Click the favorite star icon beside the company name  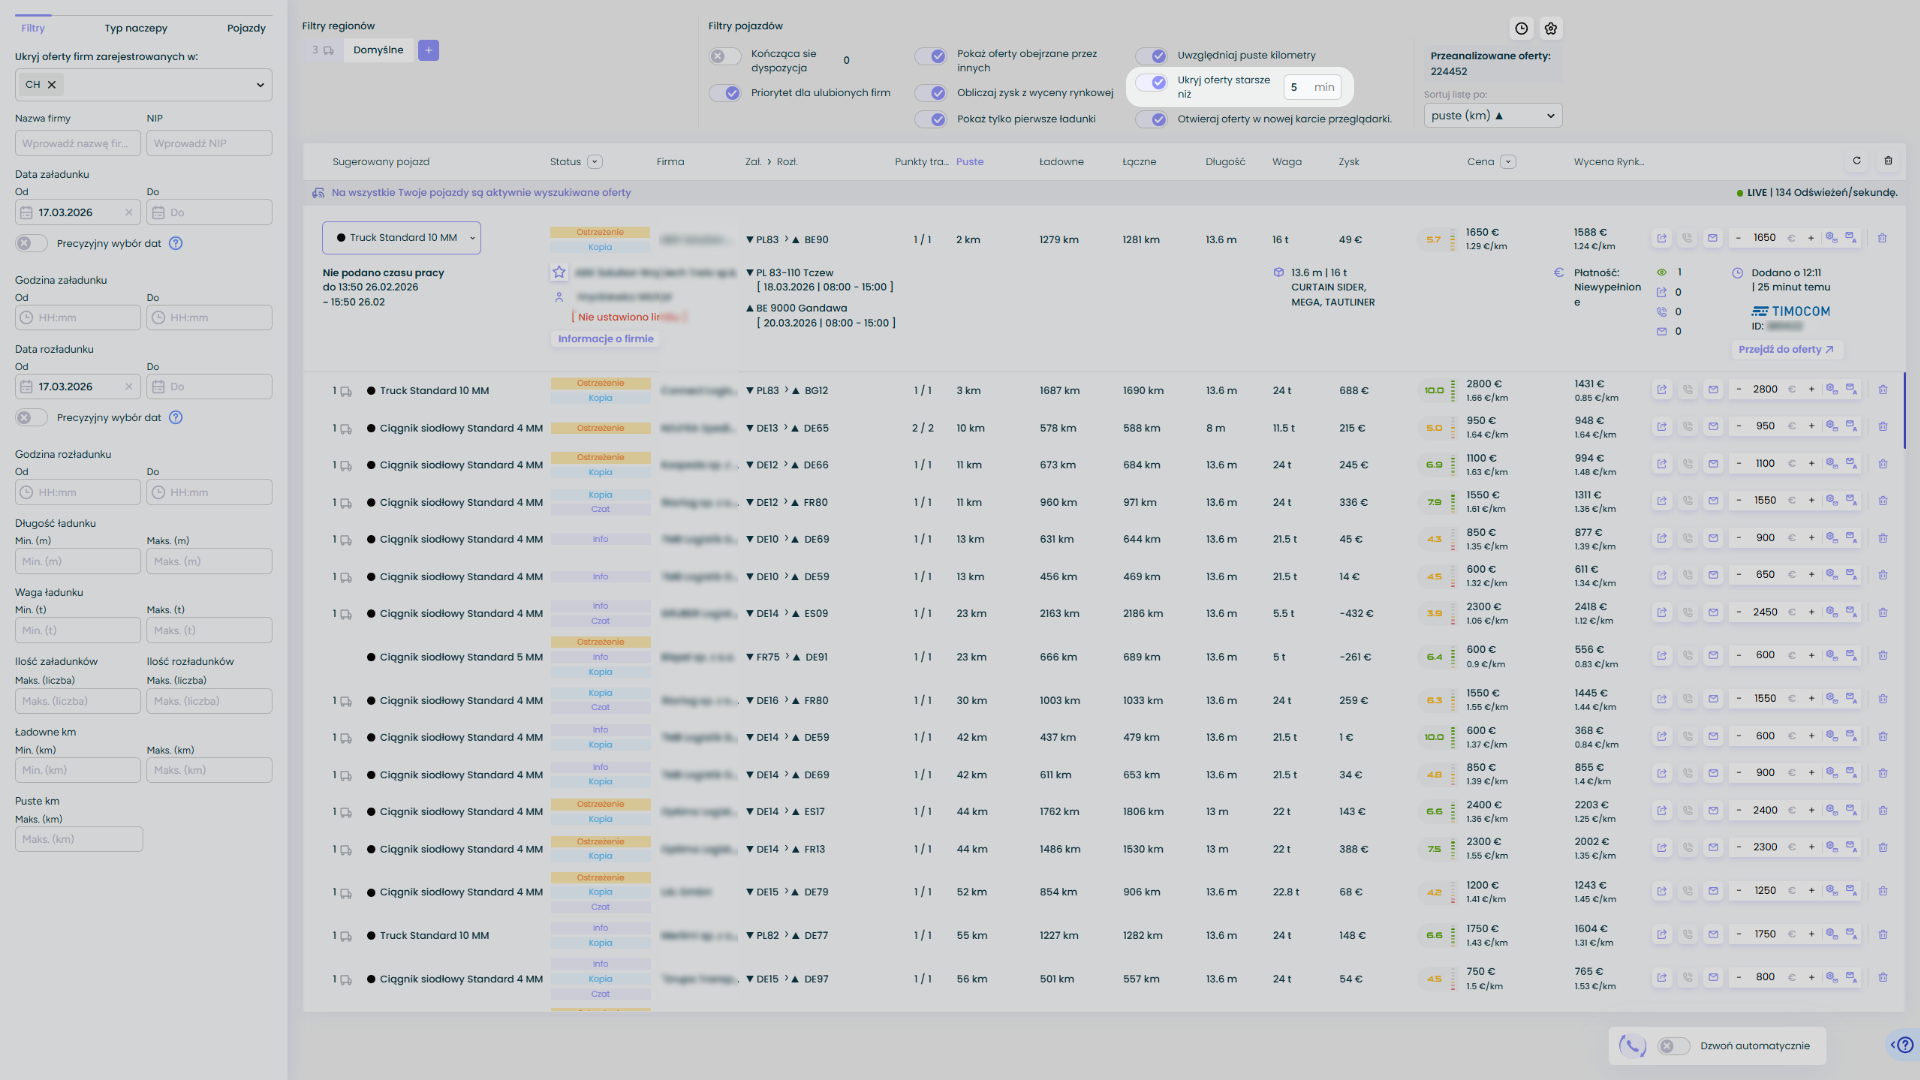tap(559, 272)
